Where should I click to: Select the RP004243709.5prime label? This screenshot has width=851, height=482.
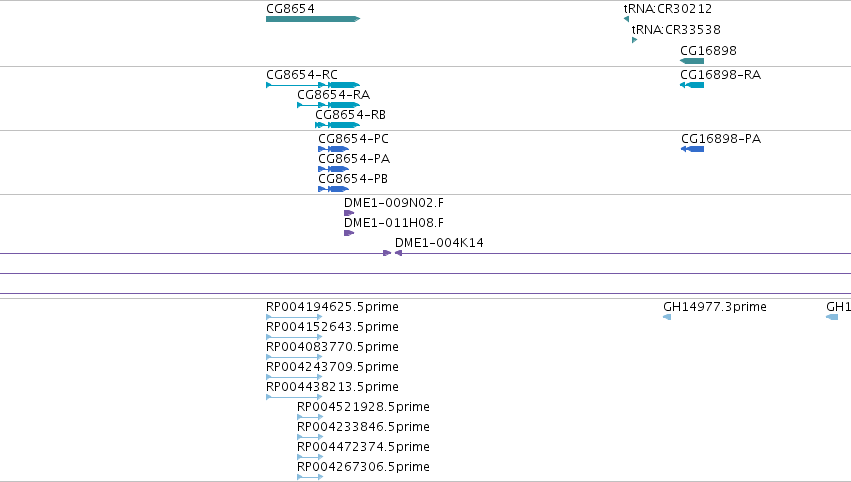pyautogui.click(x=332, y=367)
